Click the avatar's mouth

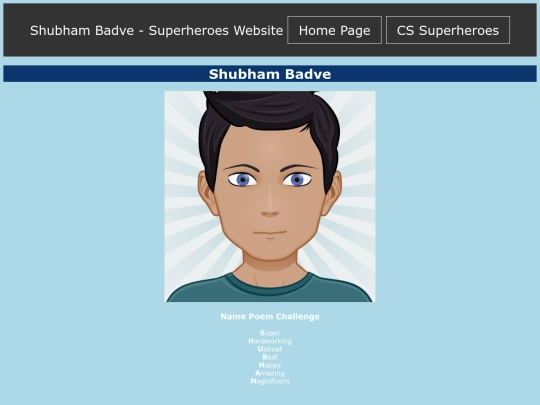click(270, 233)
